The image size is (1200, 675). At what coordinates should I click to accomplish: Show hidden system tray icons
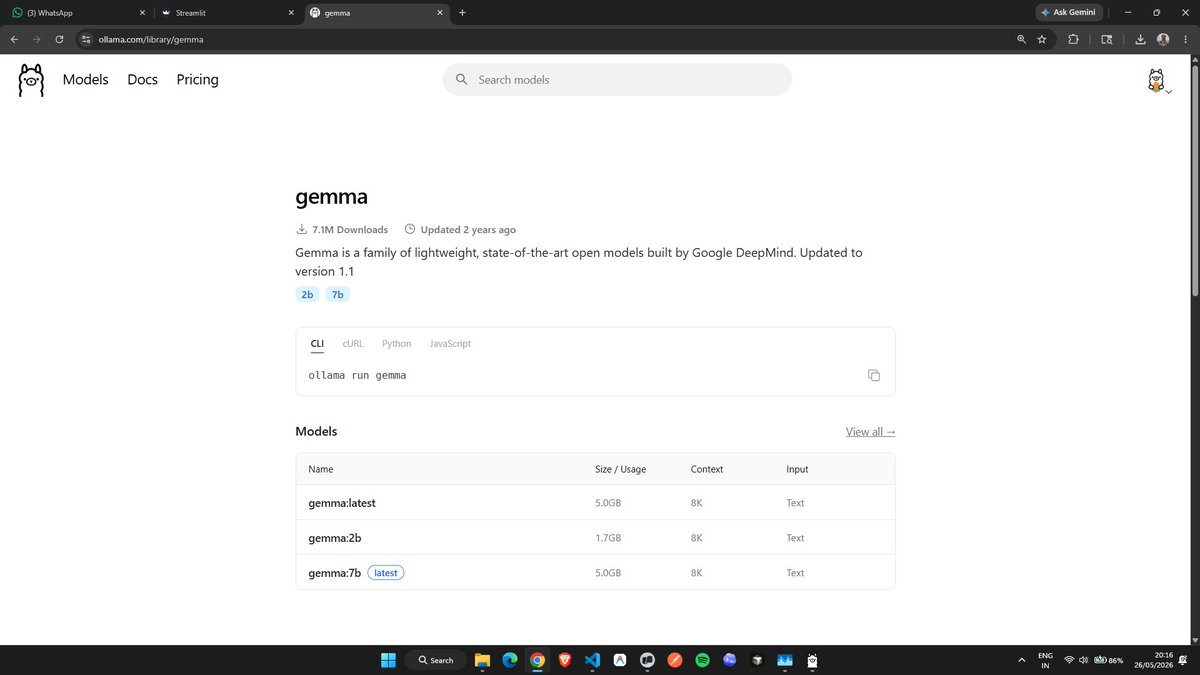click(1021, 660)
